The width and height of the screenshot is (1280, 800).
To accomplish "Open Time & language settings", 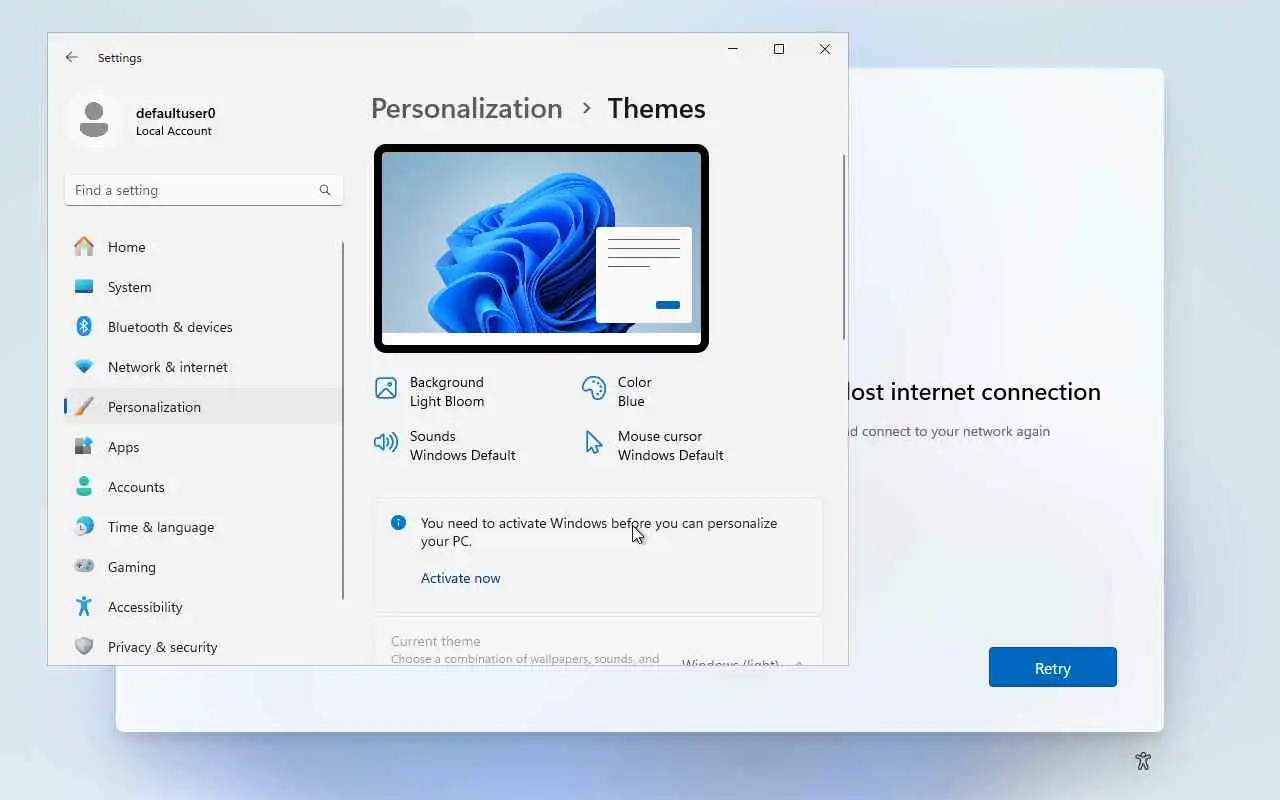I will [203, 527].
